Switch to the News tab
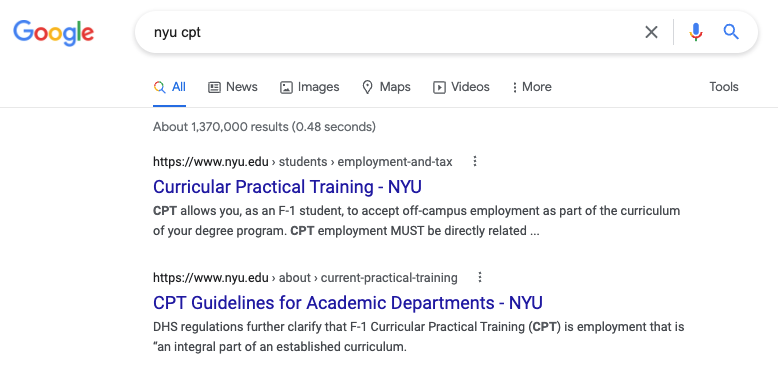 click(x=233, y=87)
